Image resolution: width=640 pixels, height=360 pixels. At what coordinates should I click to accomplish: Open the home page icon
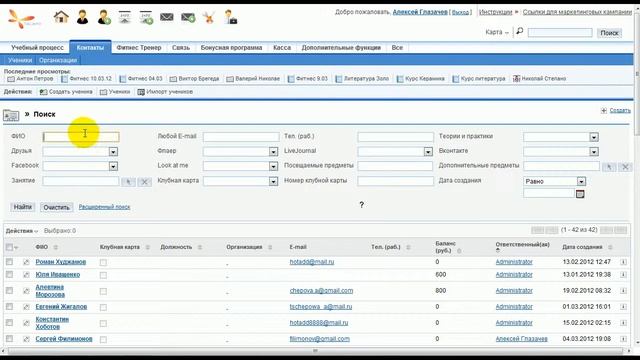[61, 17]
